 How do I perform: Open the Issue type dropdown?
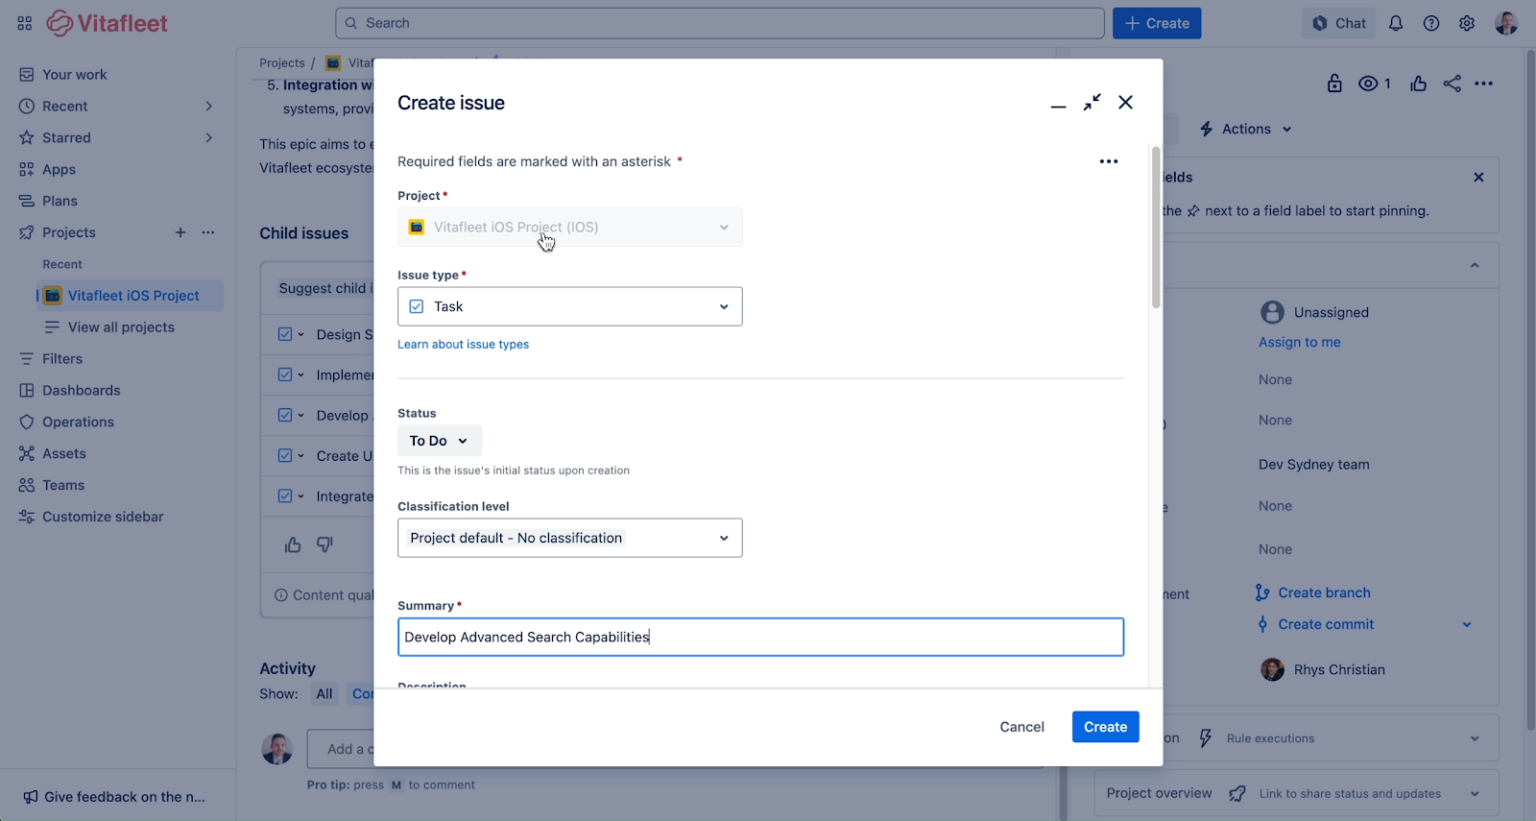click(x=570, y=307)
